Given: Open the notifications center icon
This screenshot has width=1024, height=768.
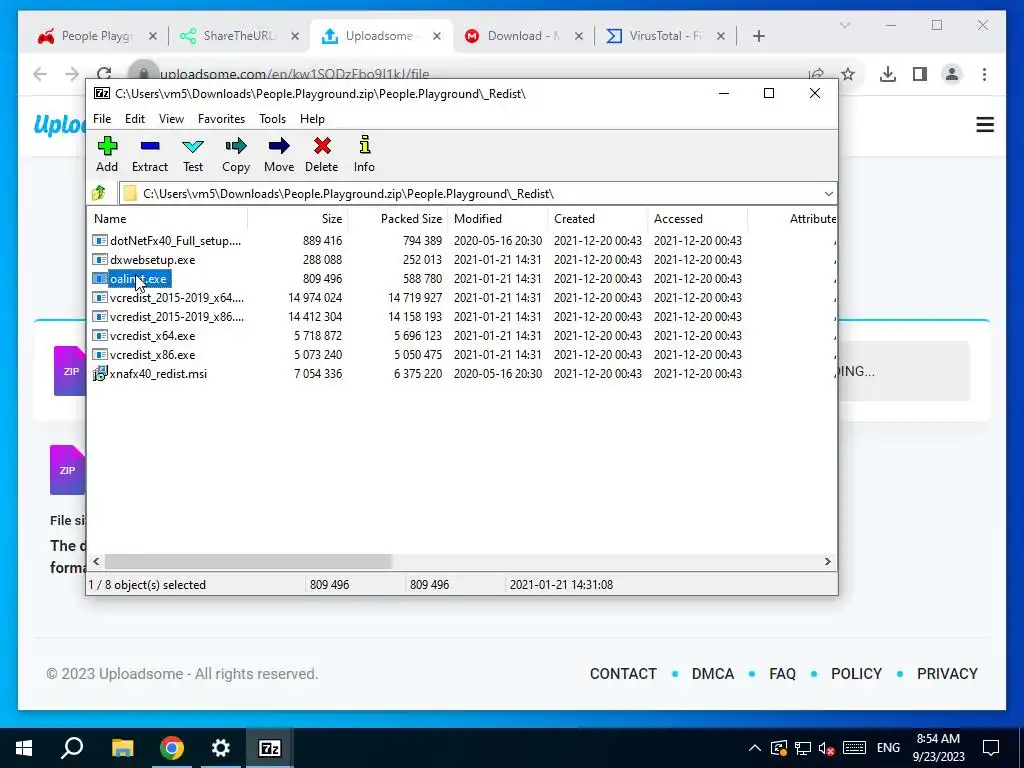Looking at the screenshot, I should pyautogui.click(x=991, y=748).
